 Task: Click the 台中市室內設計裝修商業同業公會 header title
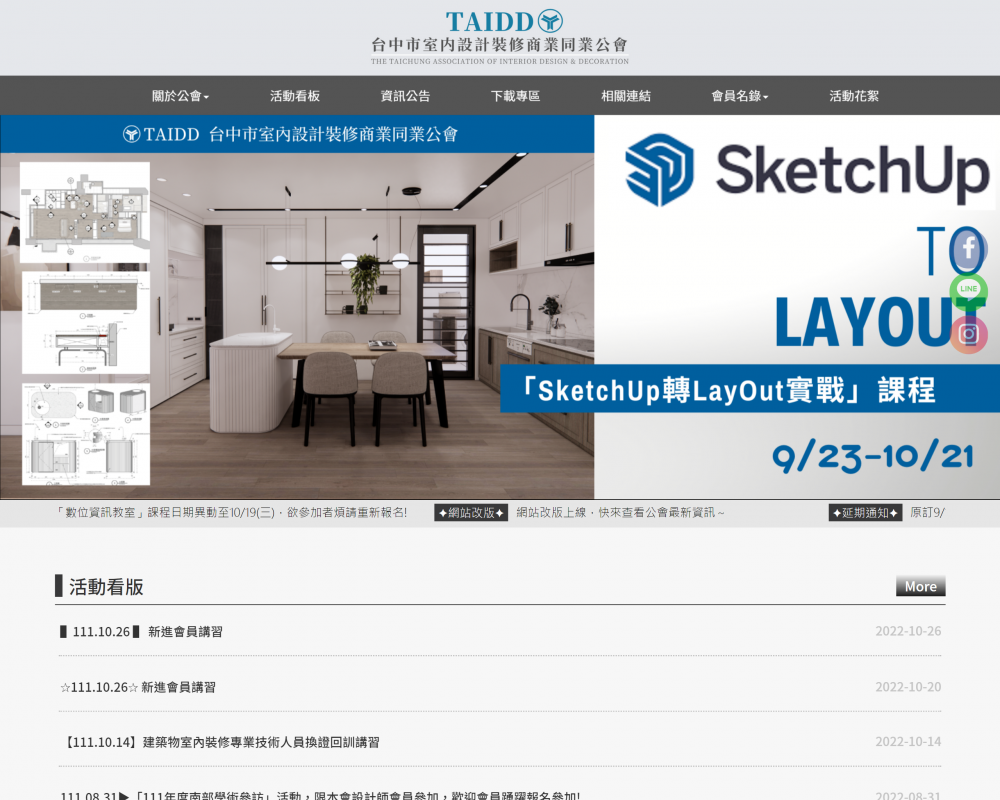(x=499, y=45)
